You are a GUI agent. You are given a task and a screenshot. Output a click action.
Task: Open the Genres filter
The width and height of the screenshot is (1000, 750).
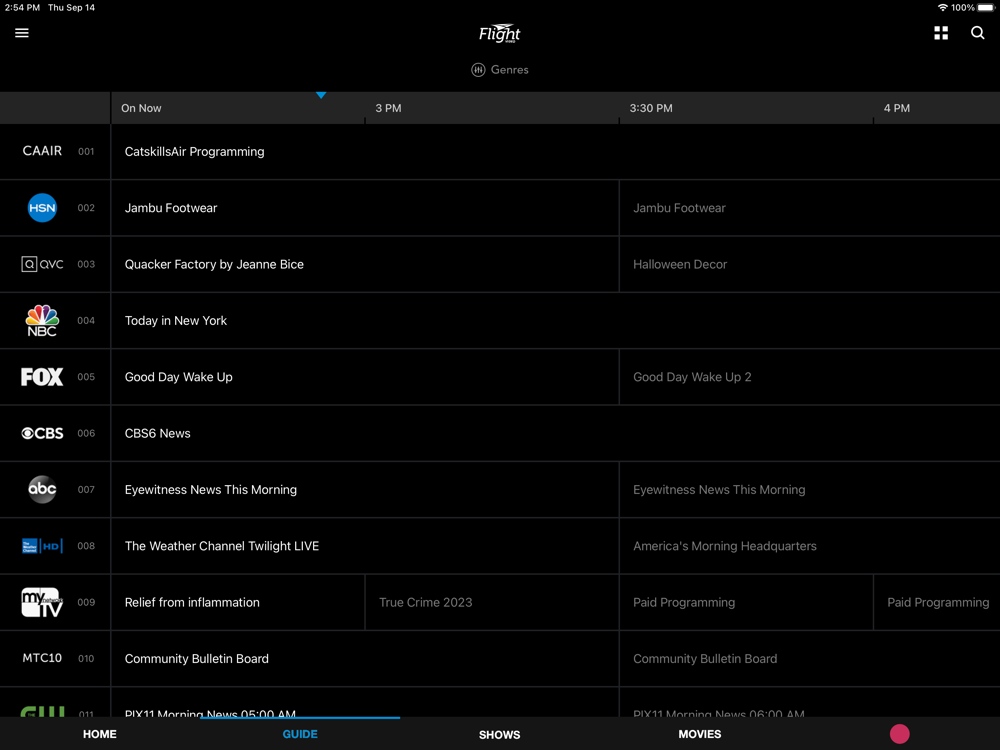pyautogui.click(x=499, y=70)
